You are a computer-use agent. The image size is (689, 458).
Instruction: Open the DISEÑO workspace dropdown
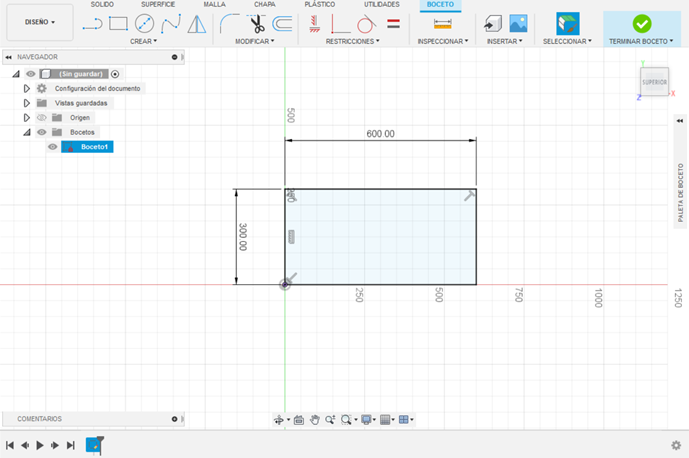pos(40,22)
